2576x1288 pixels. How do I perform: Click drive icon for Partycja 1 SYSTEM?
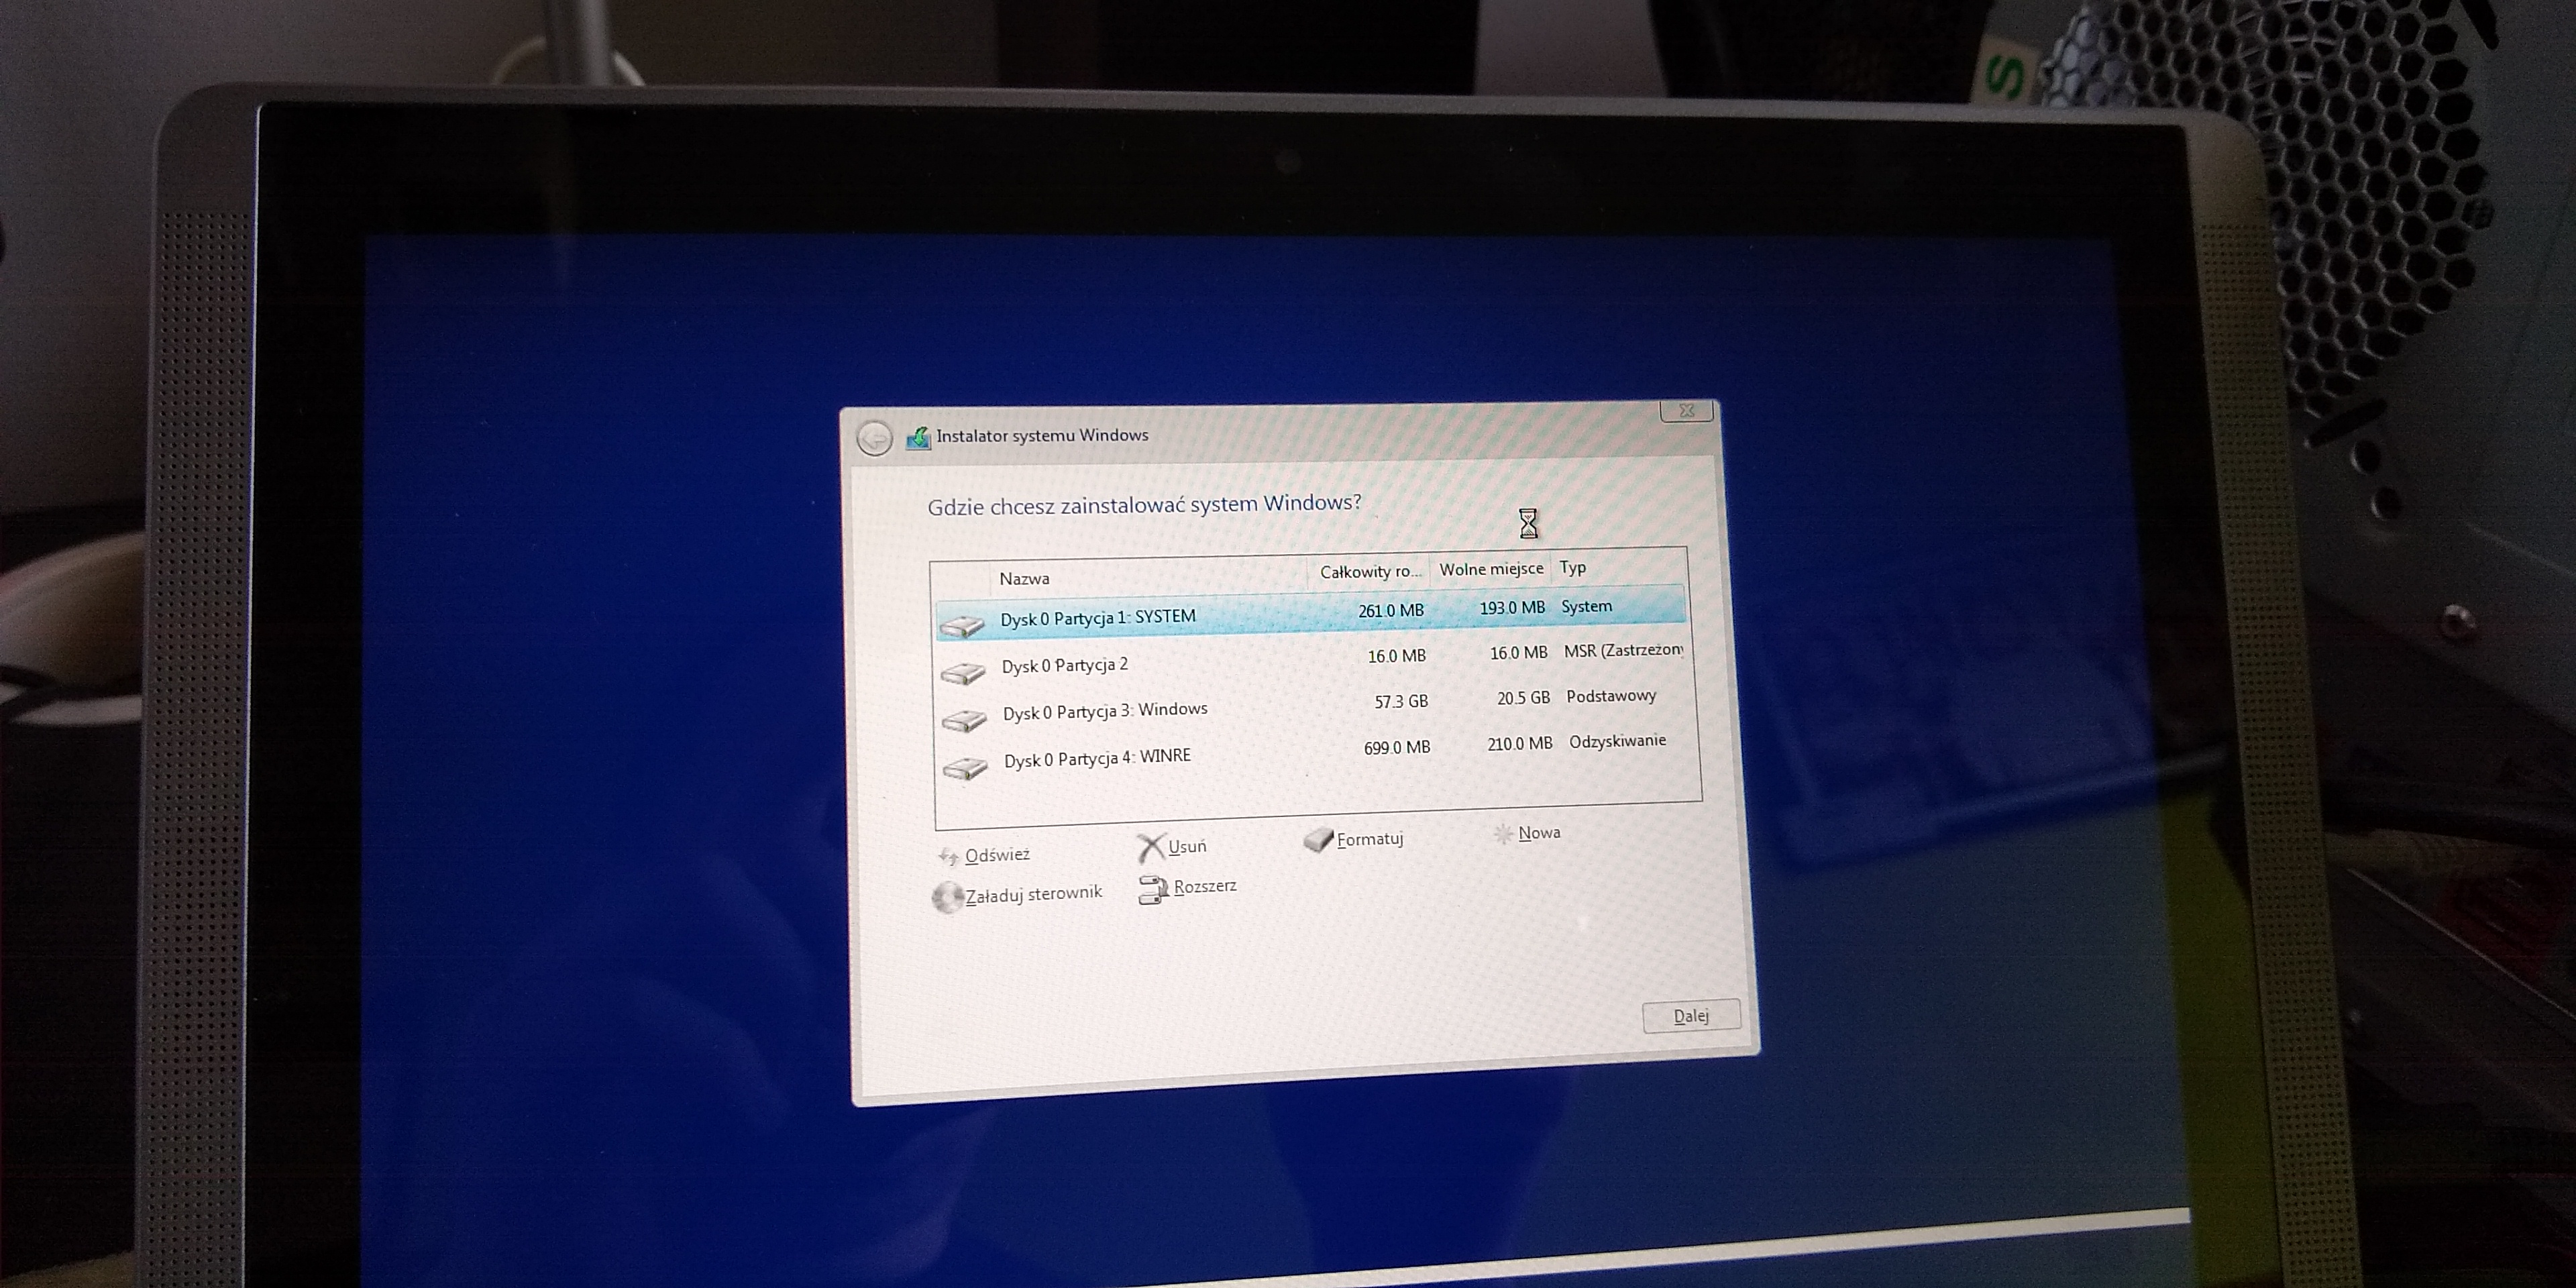[961, 627]
